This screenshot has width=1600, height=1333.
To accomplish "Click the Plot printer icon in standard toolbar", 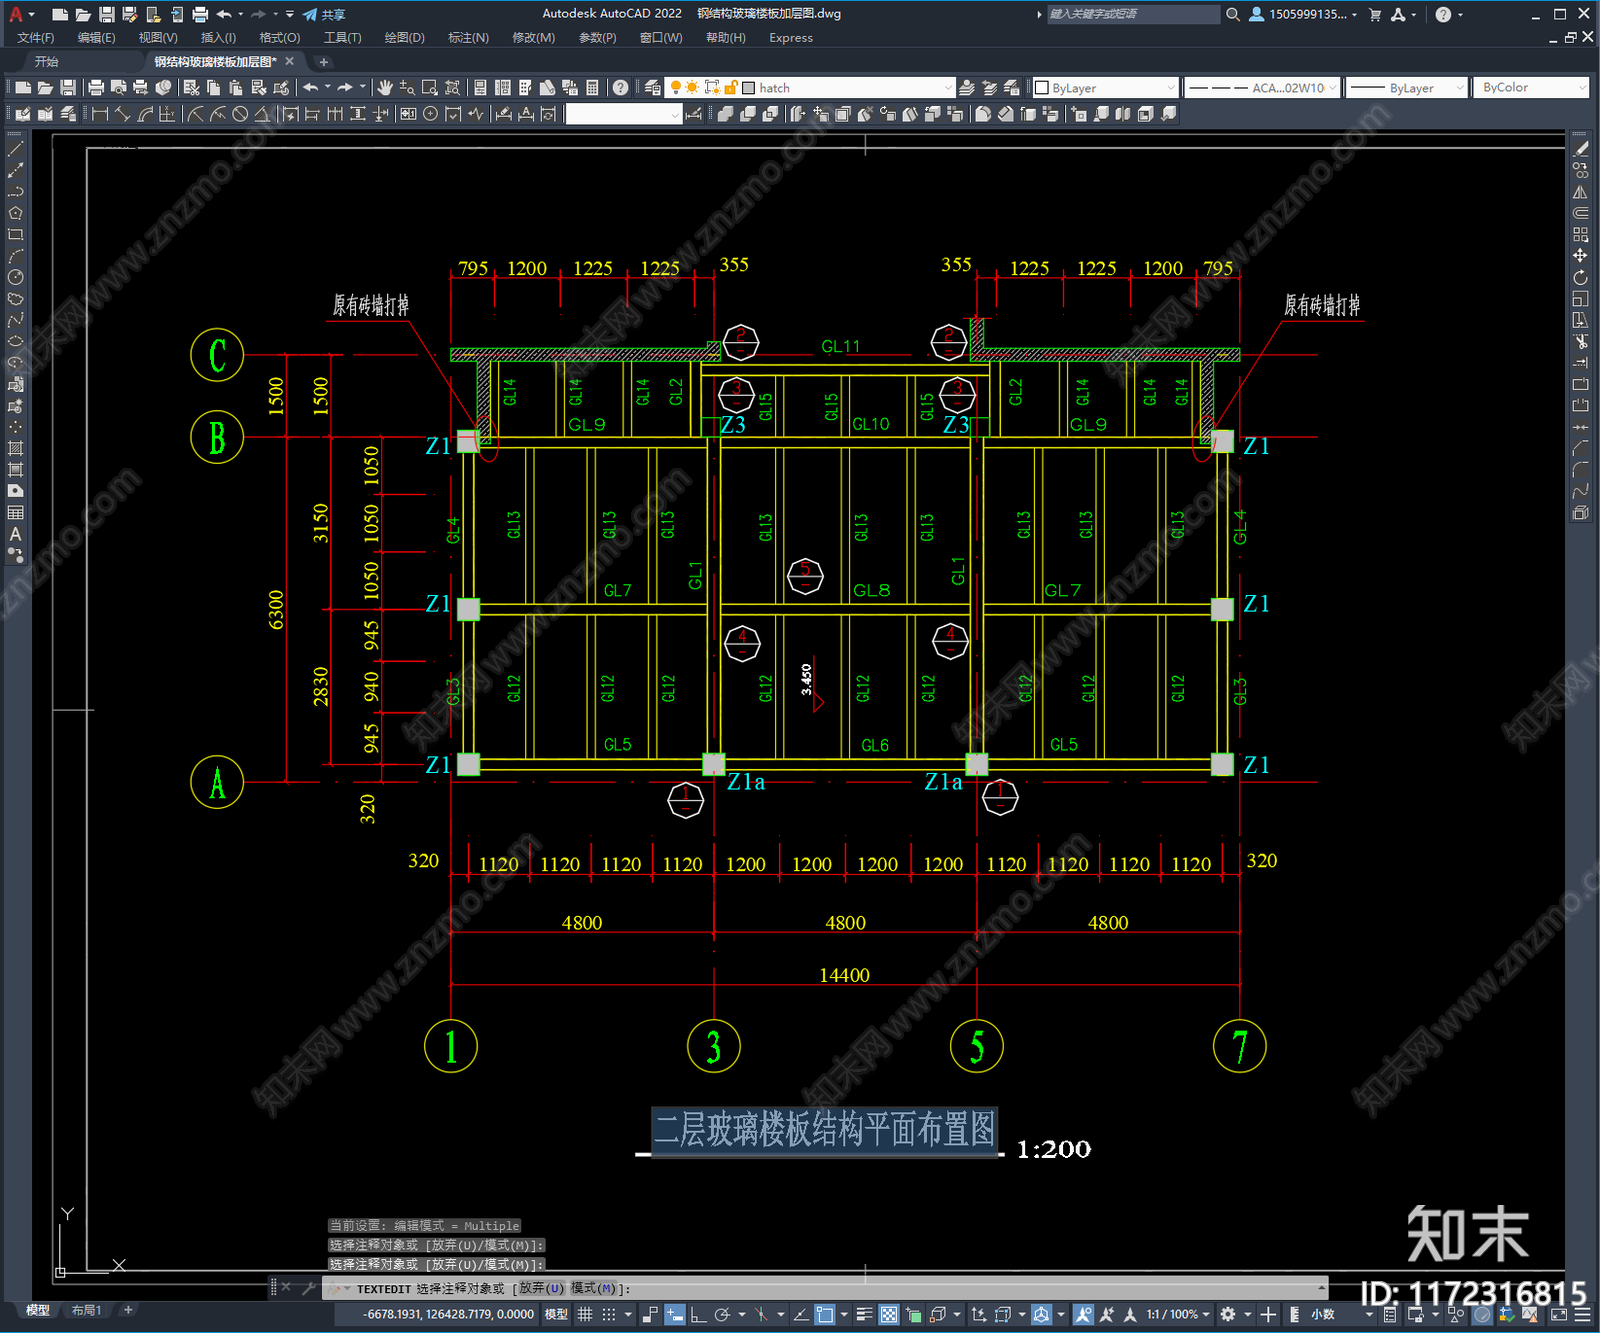I will tap(96, 88).
